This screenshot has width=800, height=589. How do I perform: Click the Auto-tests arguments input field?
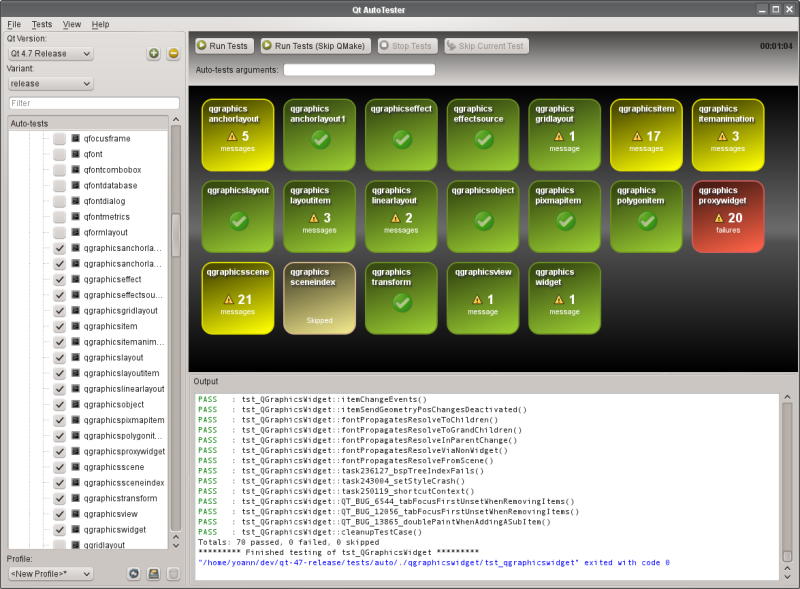tap(359, 70)
